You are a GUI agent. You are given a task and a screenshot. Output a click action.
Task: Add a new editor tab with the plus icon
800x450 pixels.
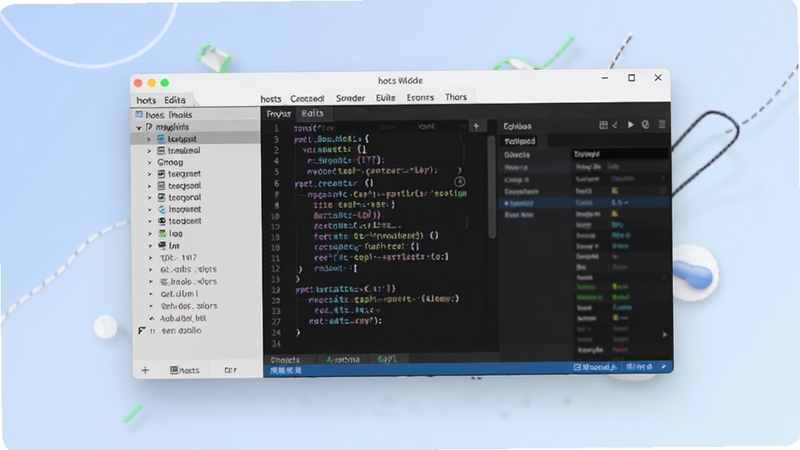coord(476,126)
